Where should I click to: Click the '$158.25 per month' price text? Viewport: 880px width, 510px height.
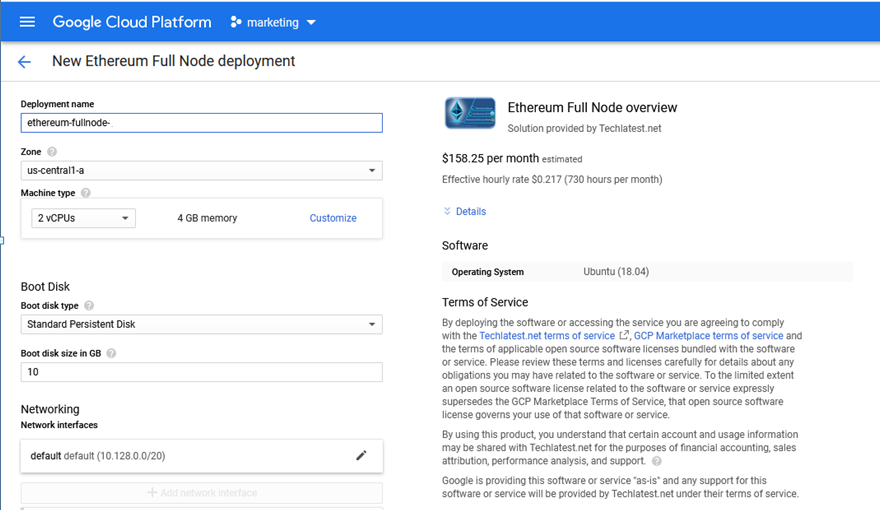[490, 158]
